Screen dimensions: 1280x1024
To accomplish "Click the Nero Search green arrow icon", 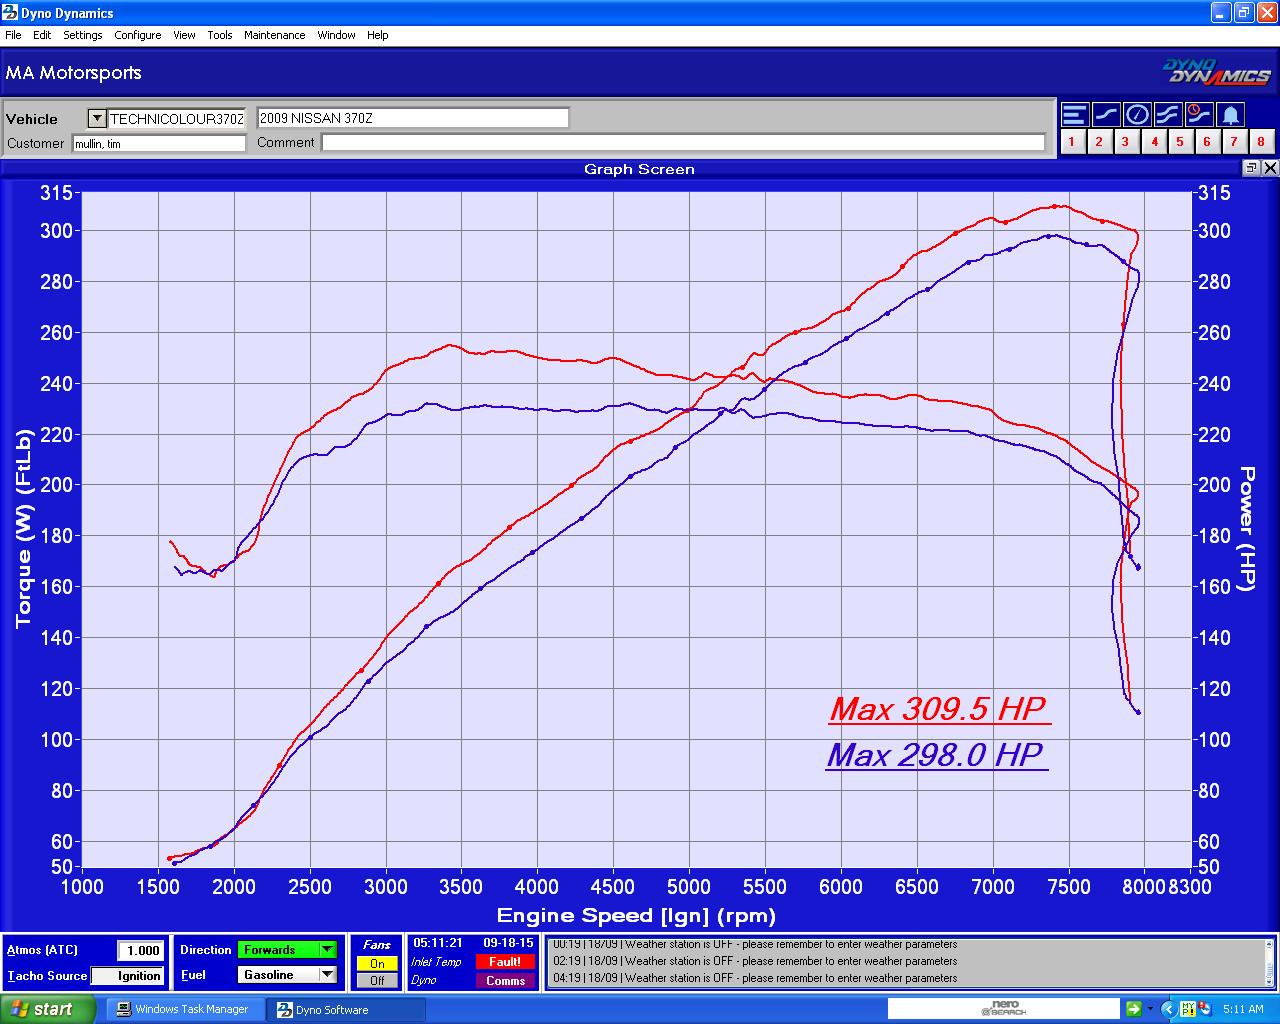I will tap(1133, 1009).
